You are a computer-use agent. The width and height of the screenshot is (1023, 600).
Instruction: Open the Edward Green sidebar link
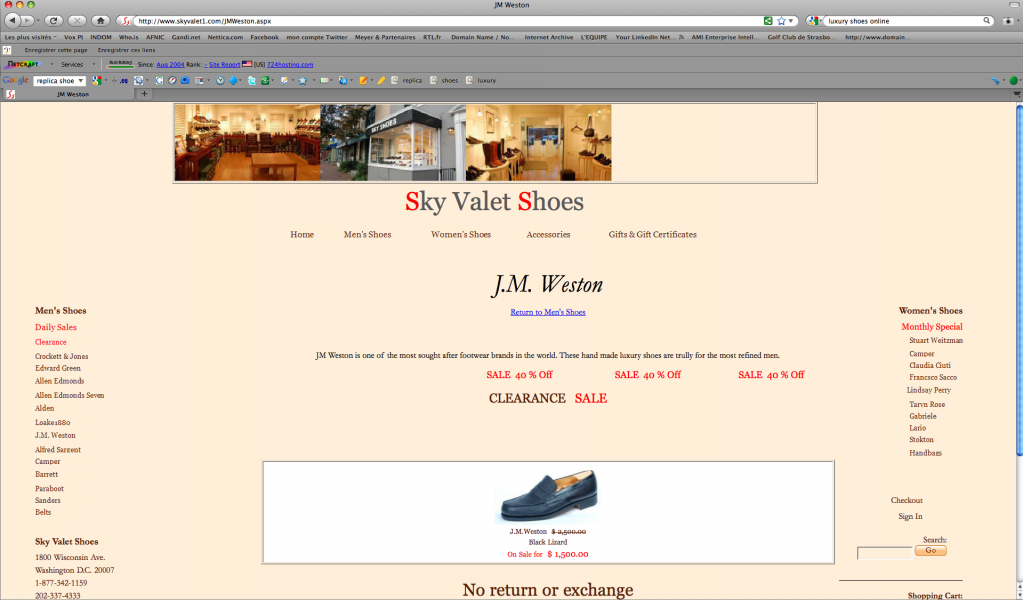57,368
